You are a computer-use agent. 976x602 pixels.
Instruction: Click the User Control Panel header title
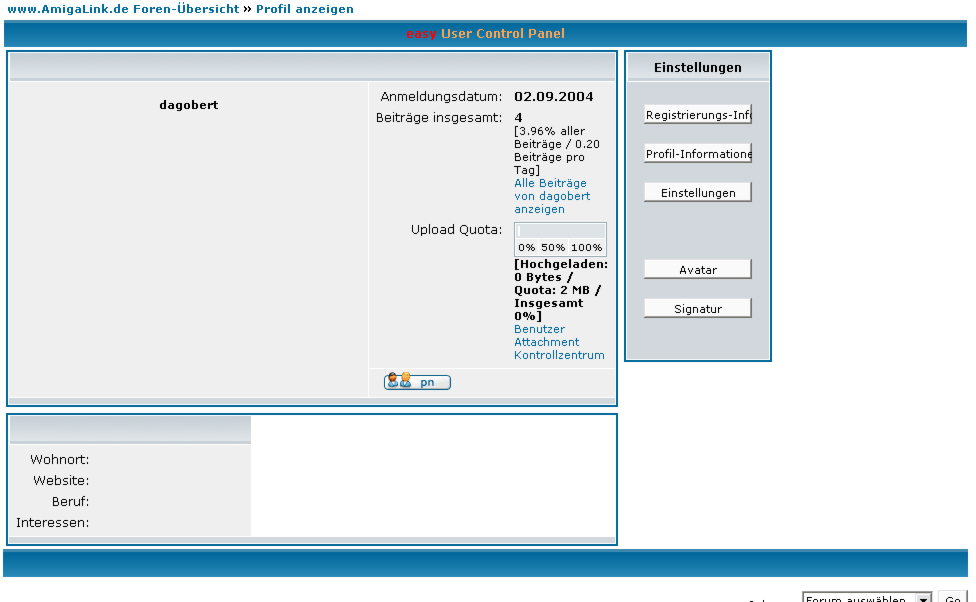[503, 34]
